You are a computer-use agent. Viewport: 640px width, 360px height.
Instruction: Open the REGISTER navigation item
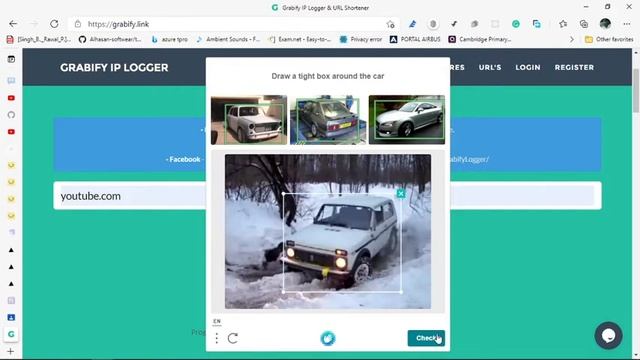(574, 67)
